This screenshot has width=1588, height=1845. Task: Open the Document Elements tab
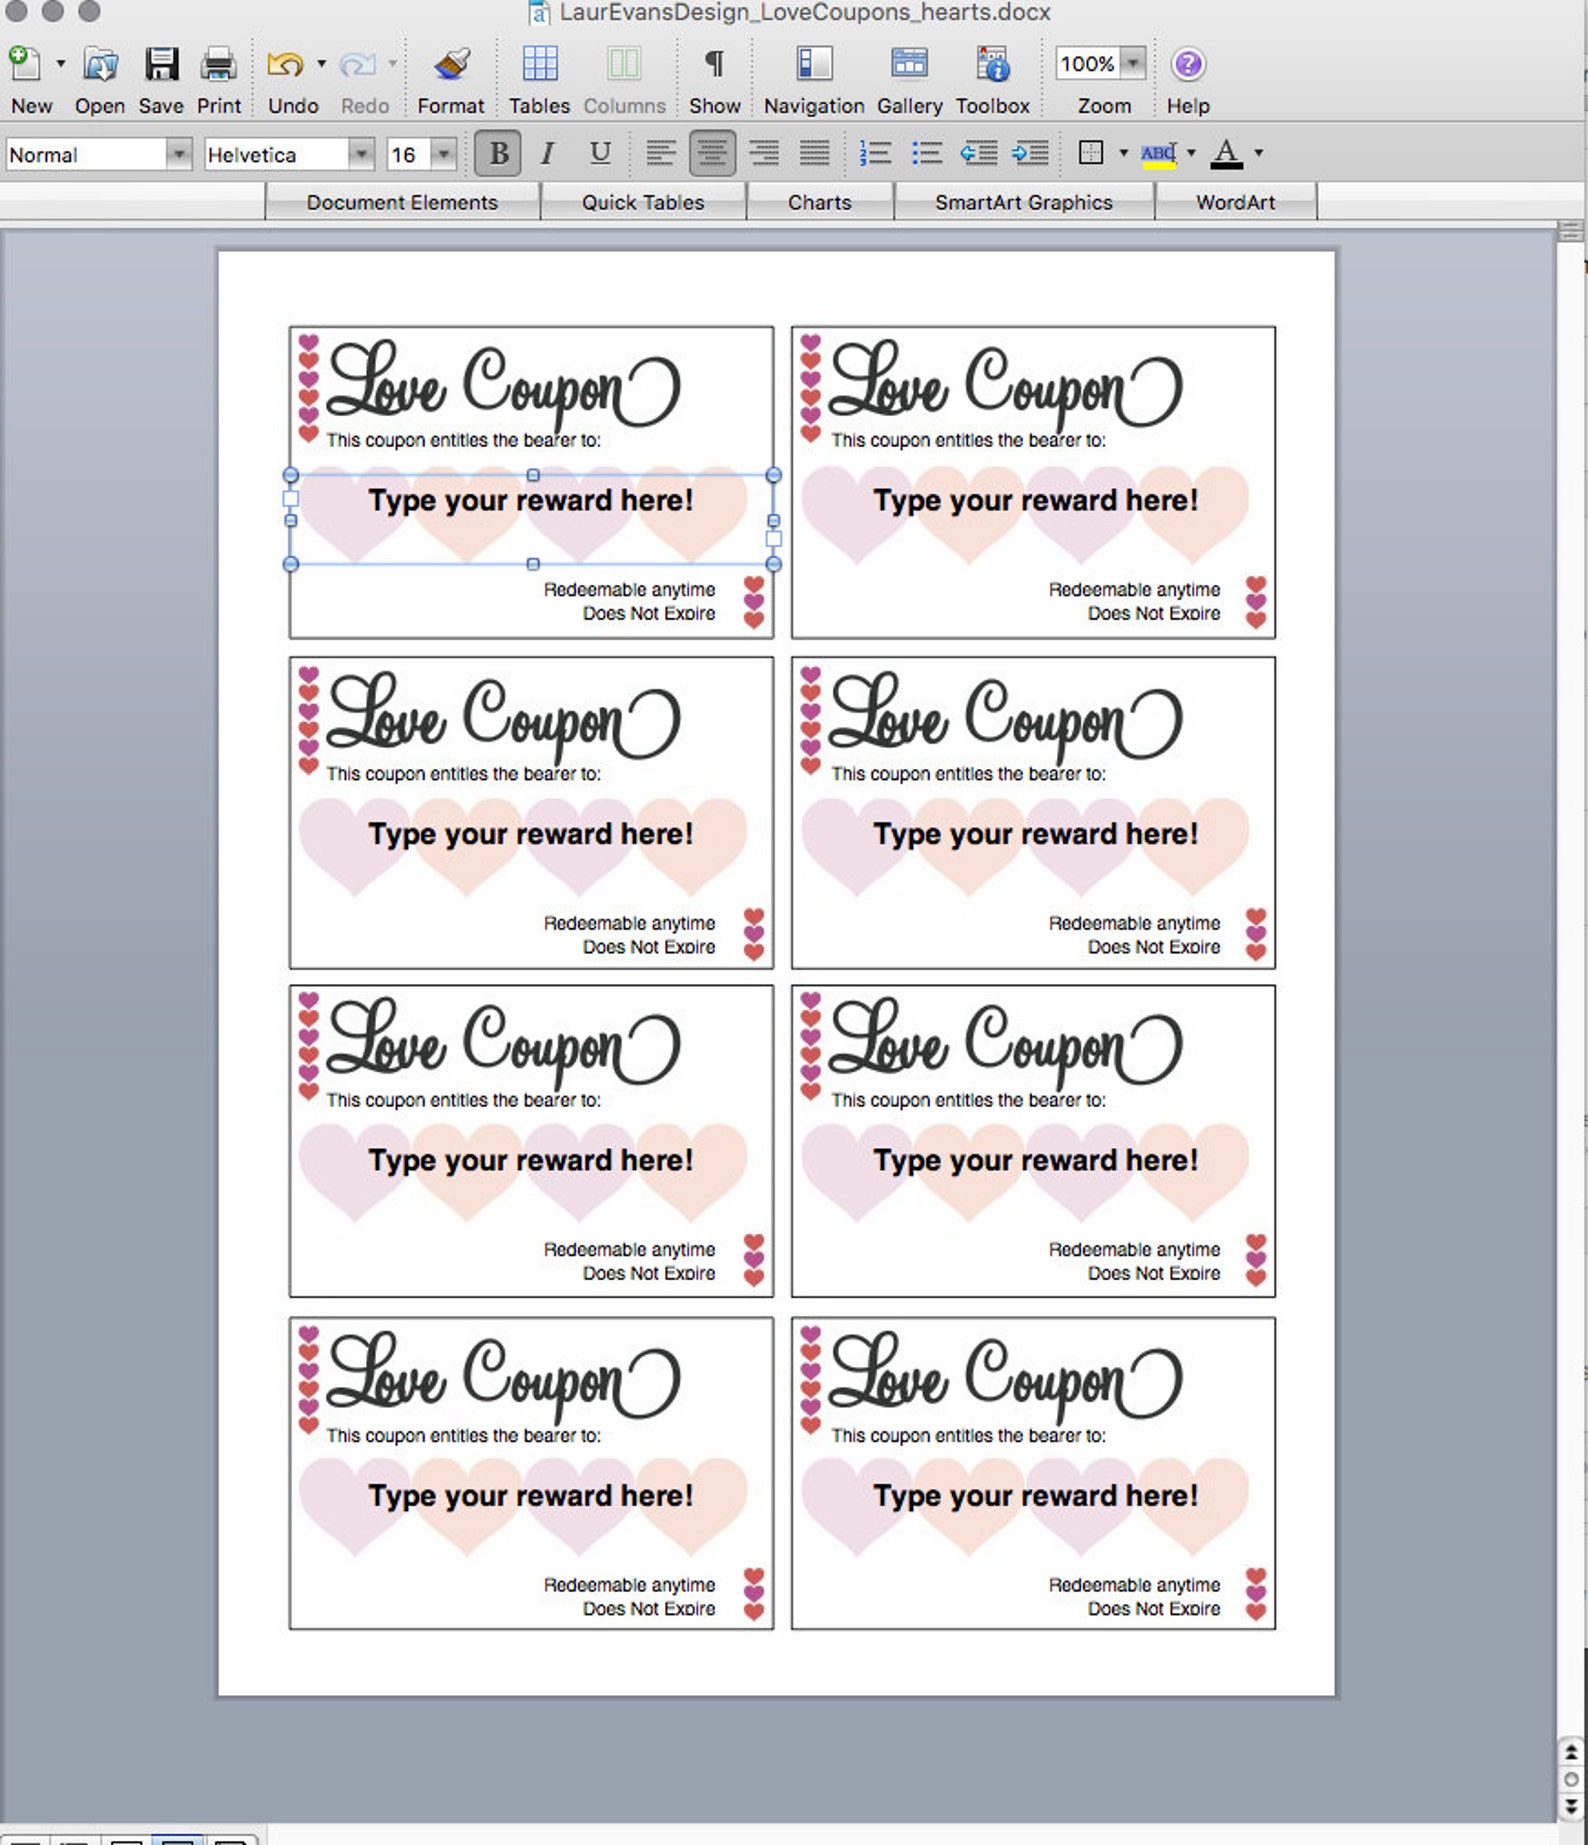point(402,202)
